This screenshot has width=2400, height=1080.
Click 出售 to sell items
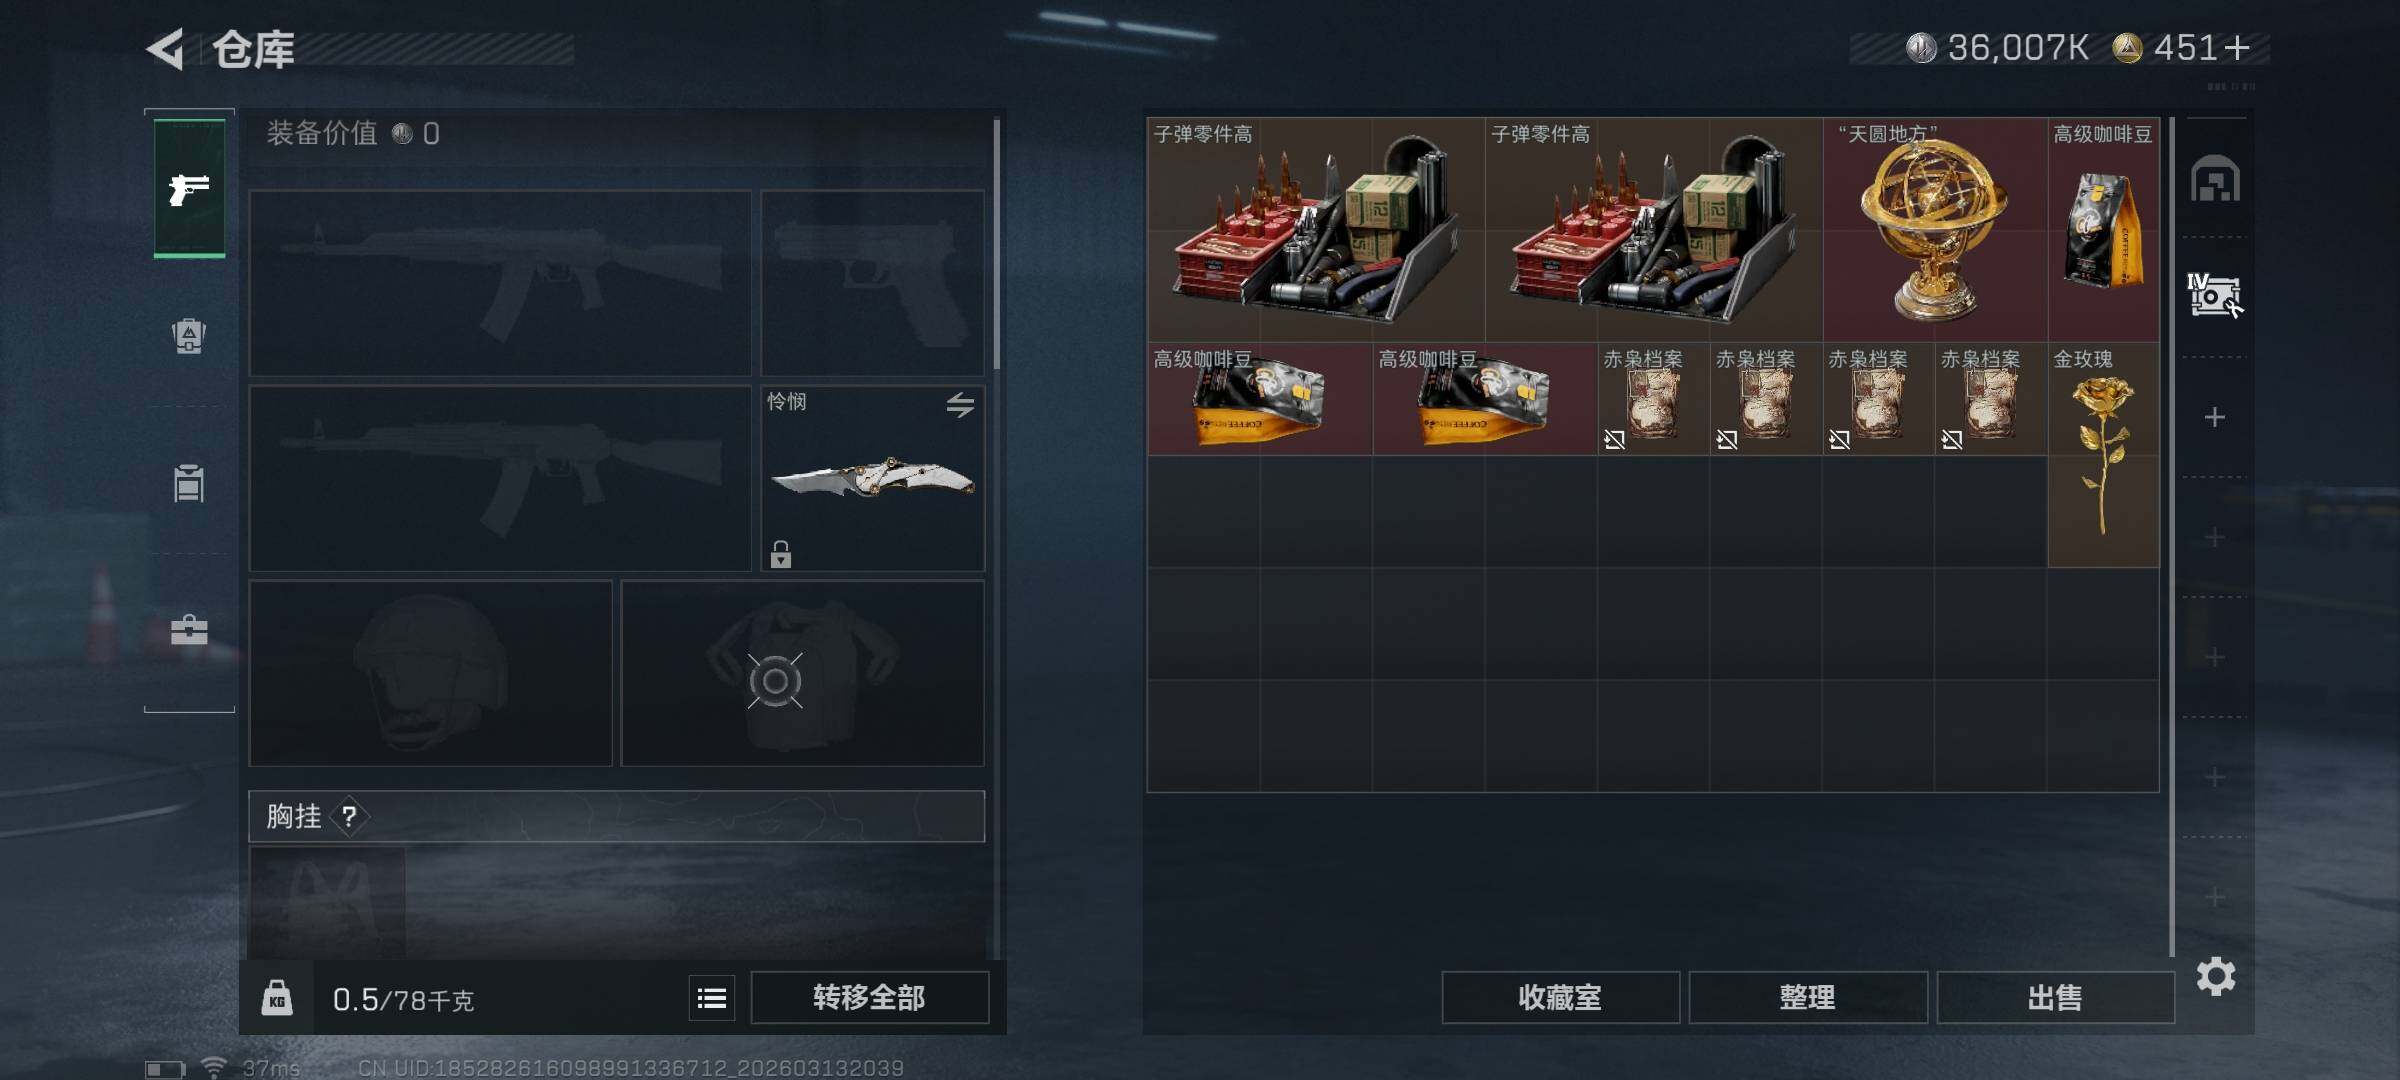[2055, 997]
